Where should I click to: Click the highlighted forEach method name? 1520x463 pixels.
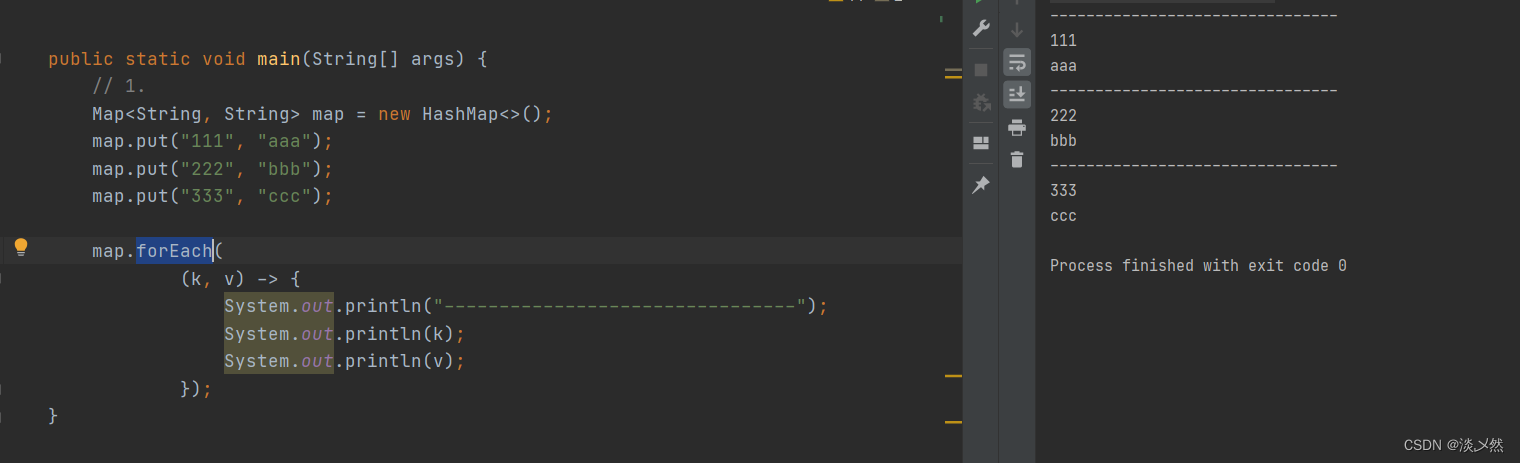coord(174,251)
